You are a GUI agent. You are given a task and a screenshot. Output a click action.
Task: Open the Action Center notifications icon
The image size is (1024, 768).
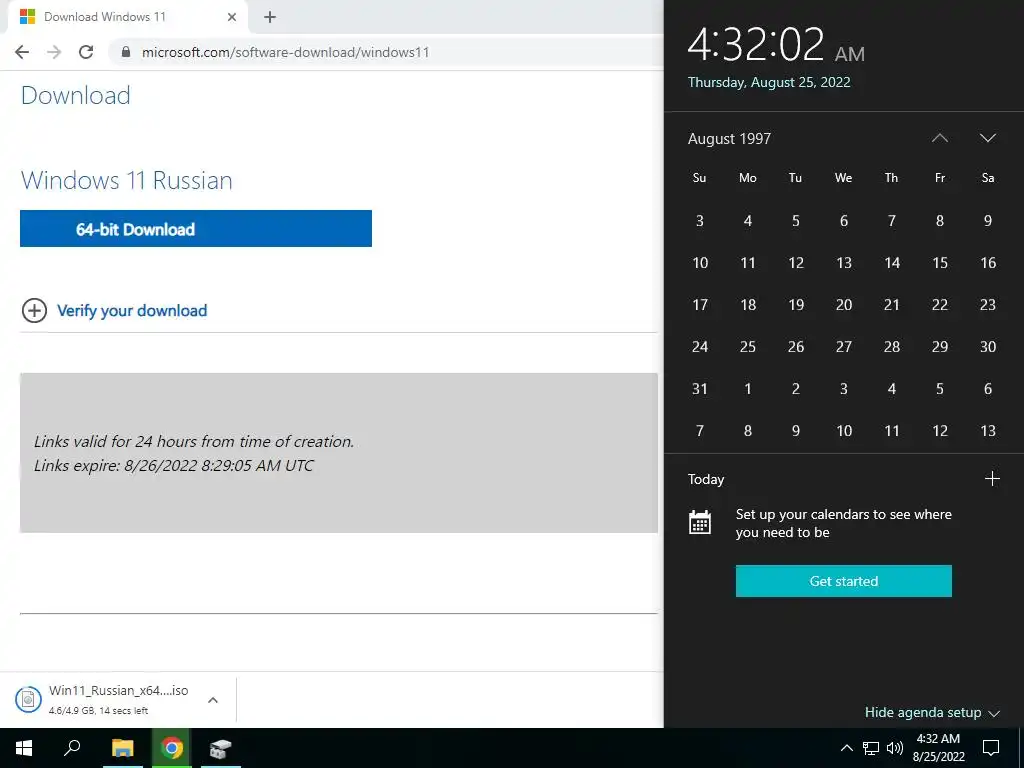pos(991,748)
